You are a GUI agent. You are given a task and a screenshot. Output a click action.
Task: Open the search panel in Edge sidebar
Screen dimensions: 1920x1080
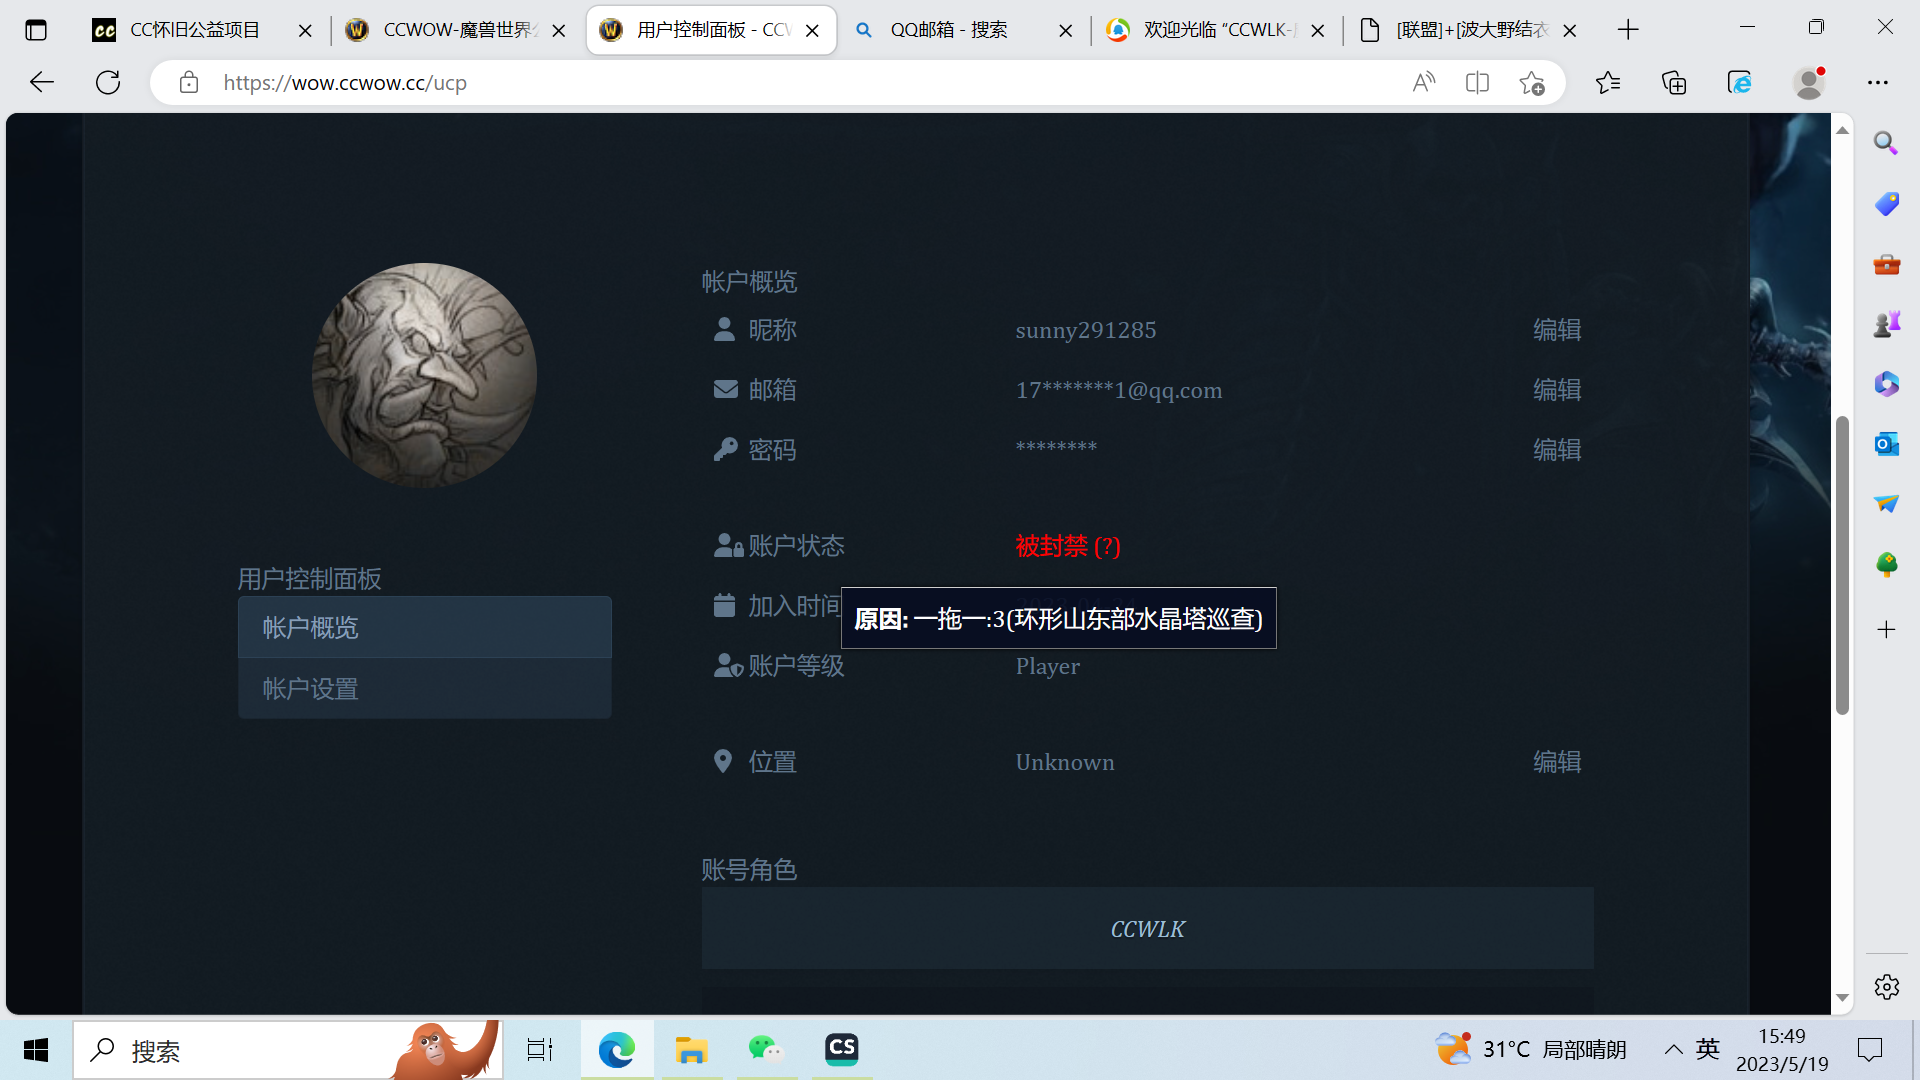[x=1886, y=143]
